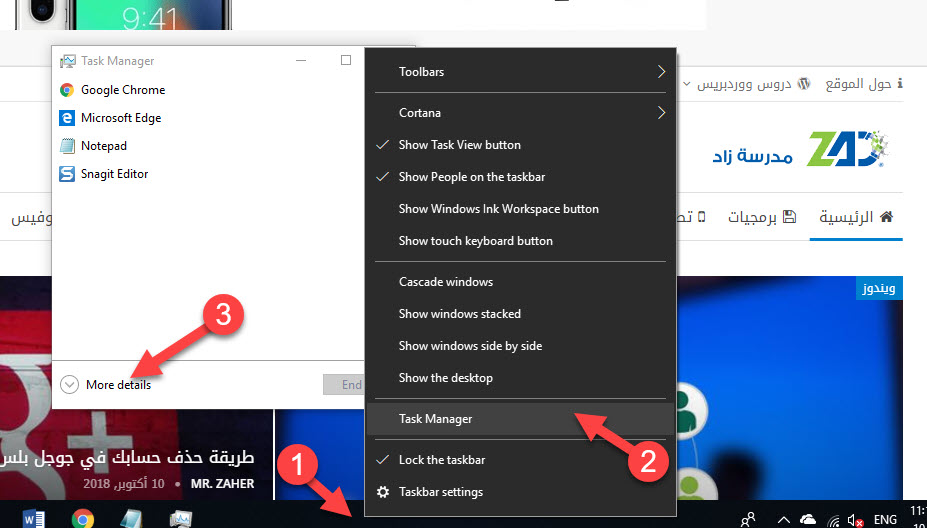Image resolution: width=927 pixels, height=528 pixels.
Task: Open the طريقة حذف حساب في جوجل article
Action: tap(127, 458)
